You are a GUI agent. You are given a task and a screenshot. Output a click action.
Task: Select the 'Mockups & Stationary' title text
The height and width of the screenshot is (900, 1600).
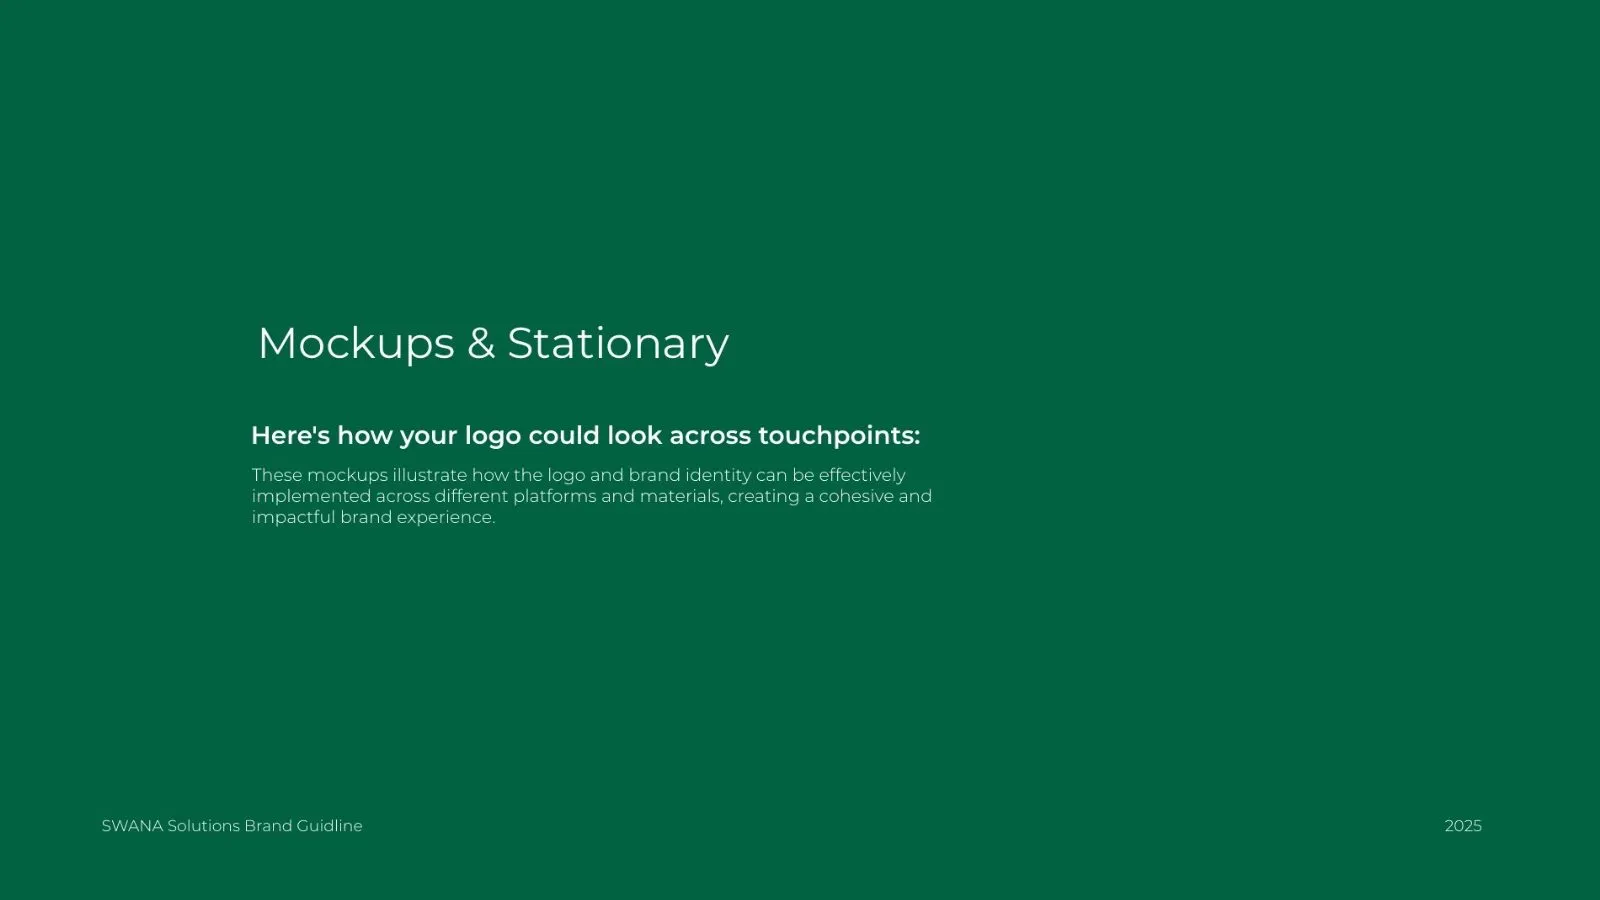click(x=493, y=344)
